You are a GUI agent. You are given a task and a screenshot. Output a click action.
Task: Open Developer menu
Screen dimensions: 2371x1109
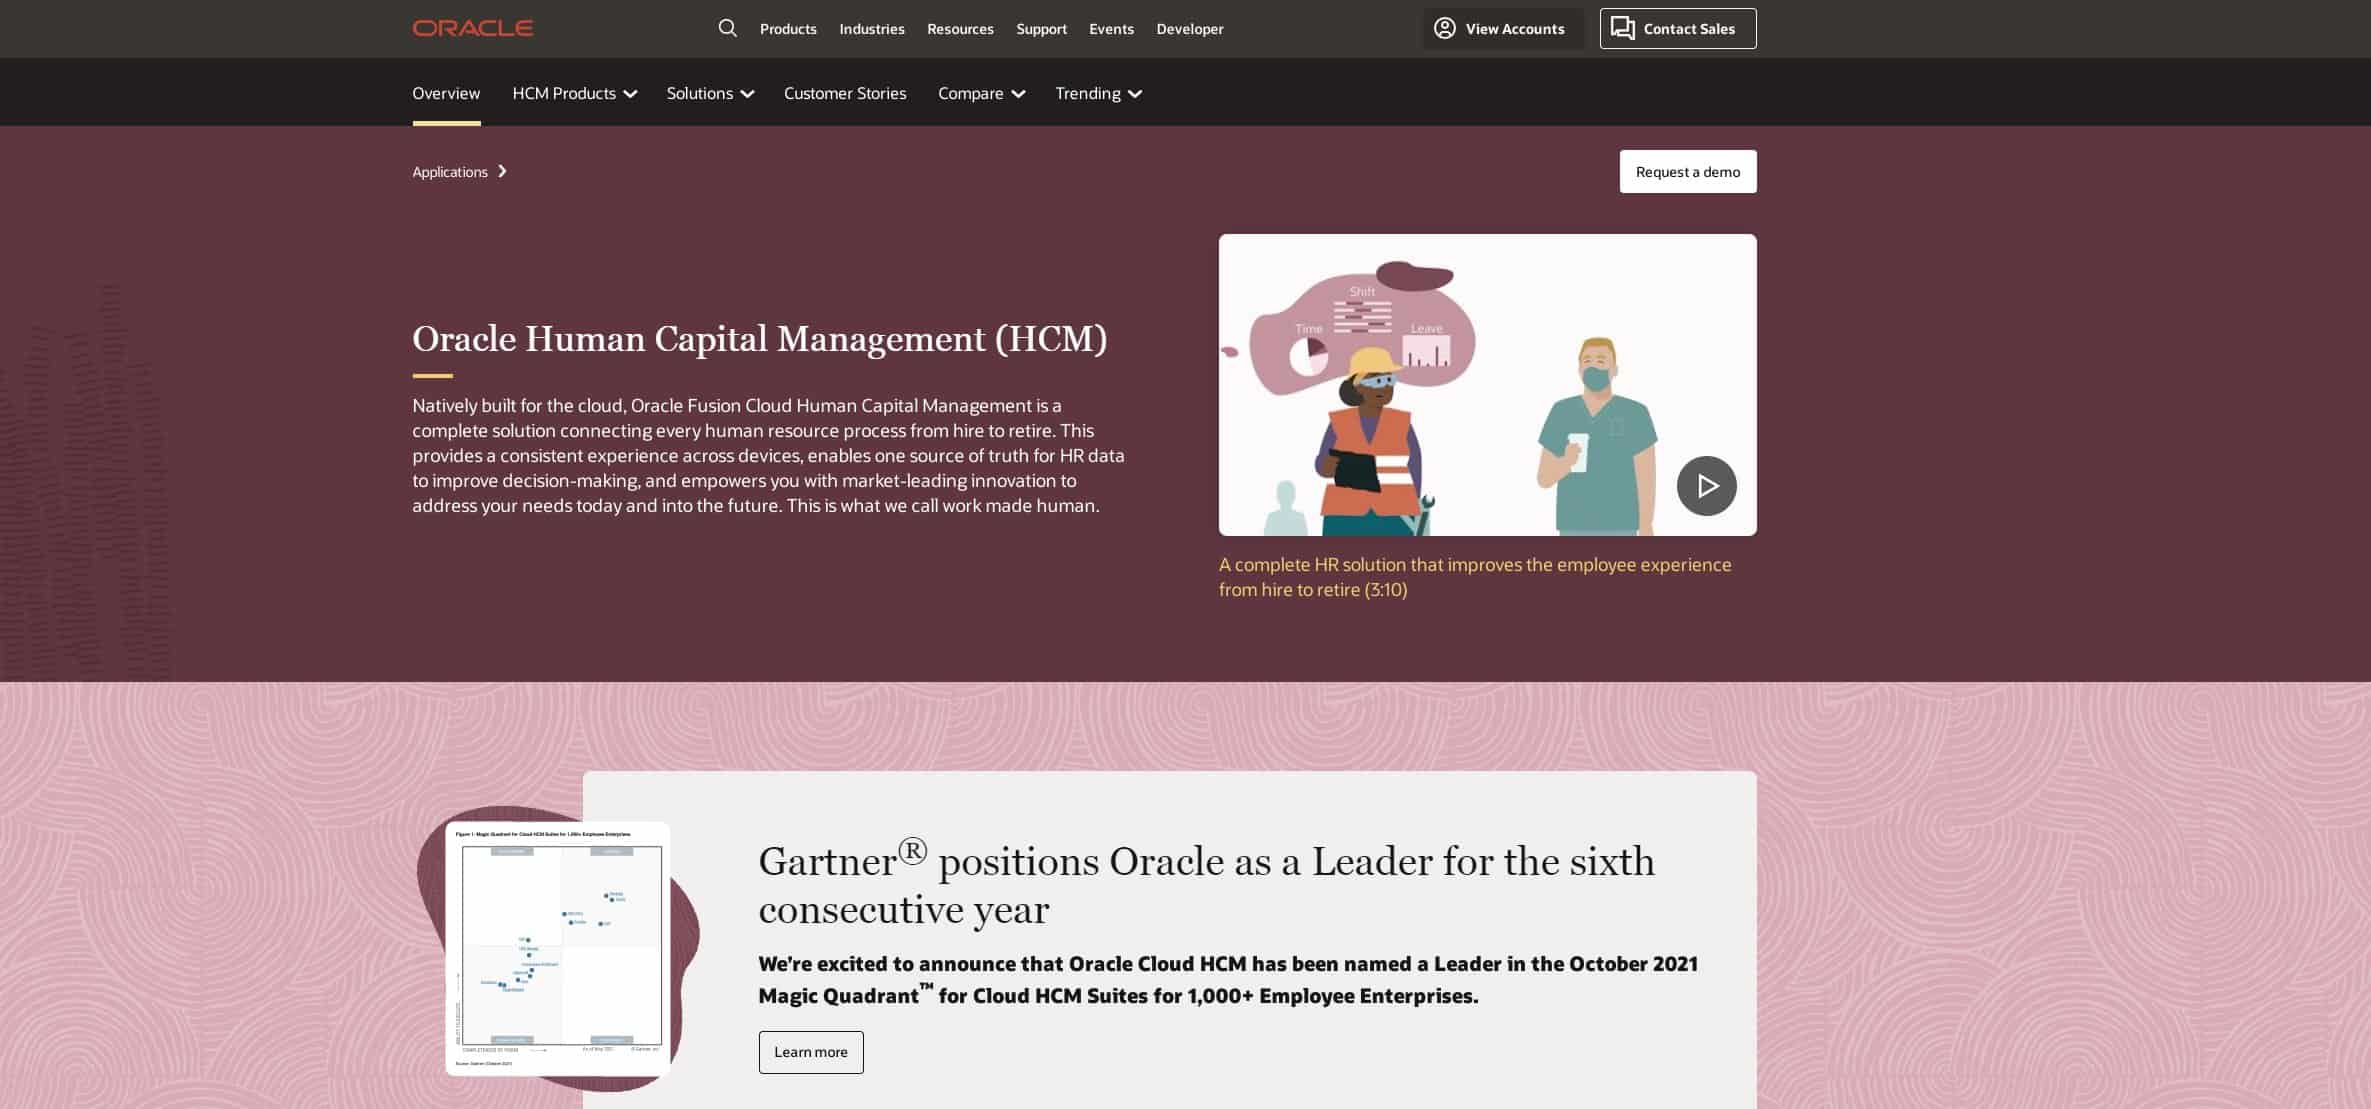pyautogui.click(x=1189, y=29)
